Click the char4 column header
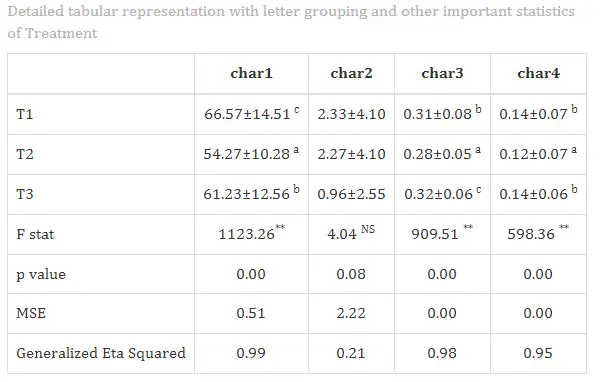600x382 pixels. pyautogui.click(x=538, y=73)
